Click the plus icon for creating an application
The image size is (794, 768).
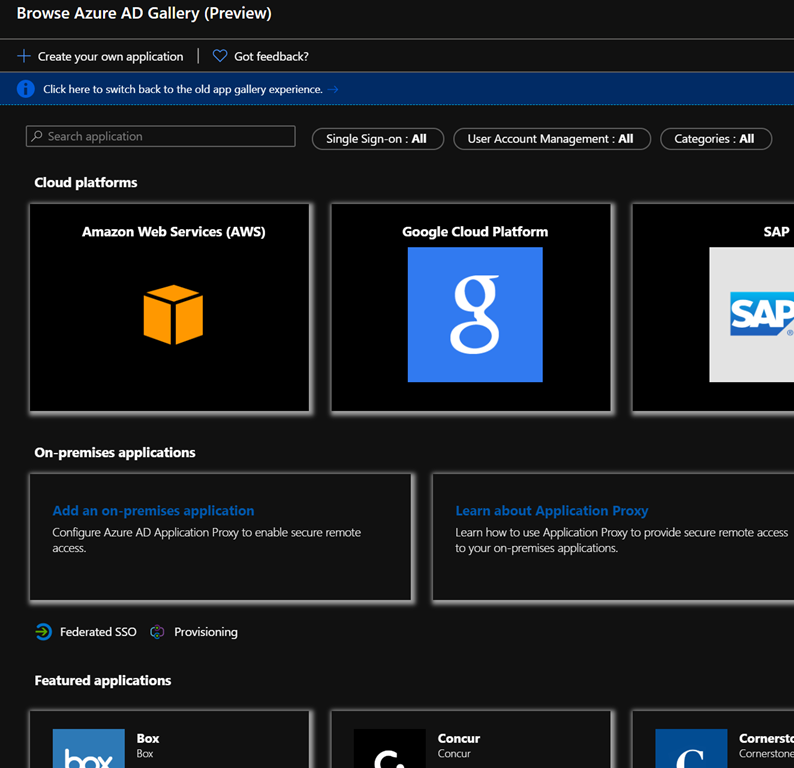(24, 56)
